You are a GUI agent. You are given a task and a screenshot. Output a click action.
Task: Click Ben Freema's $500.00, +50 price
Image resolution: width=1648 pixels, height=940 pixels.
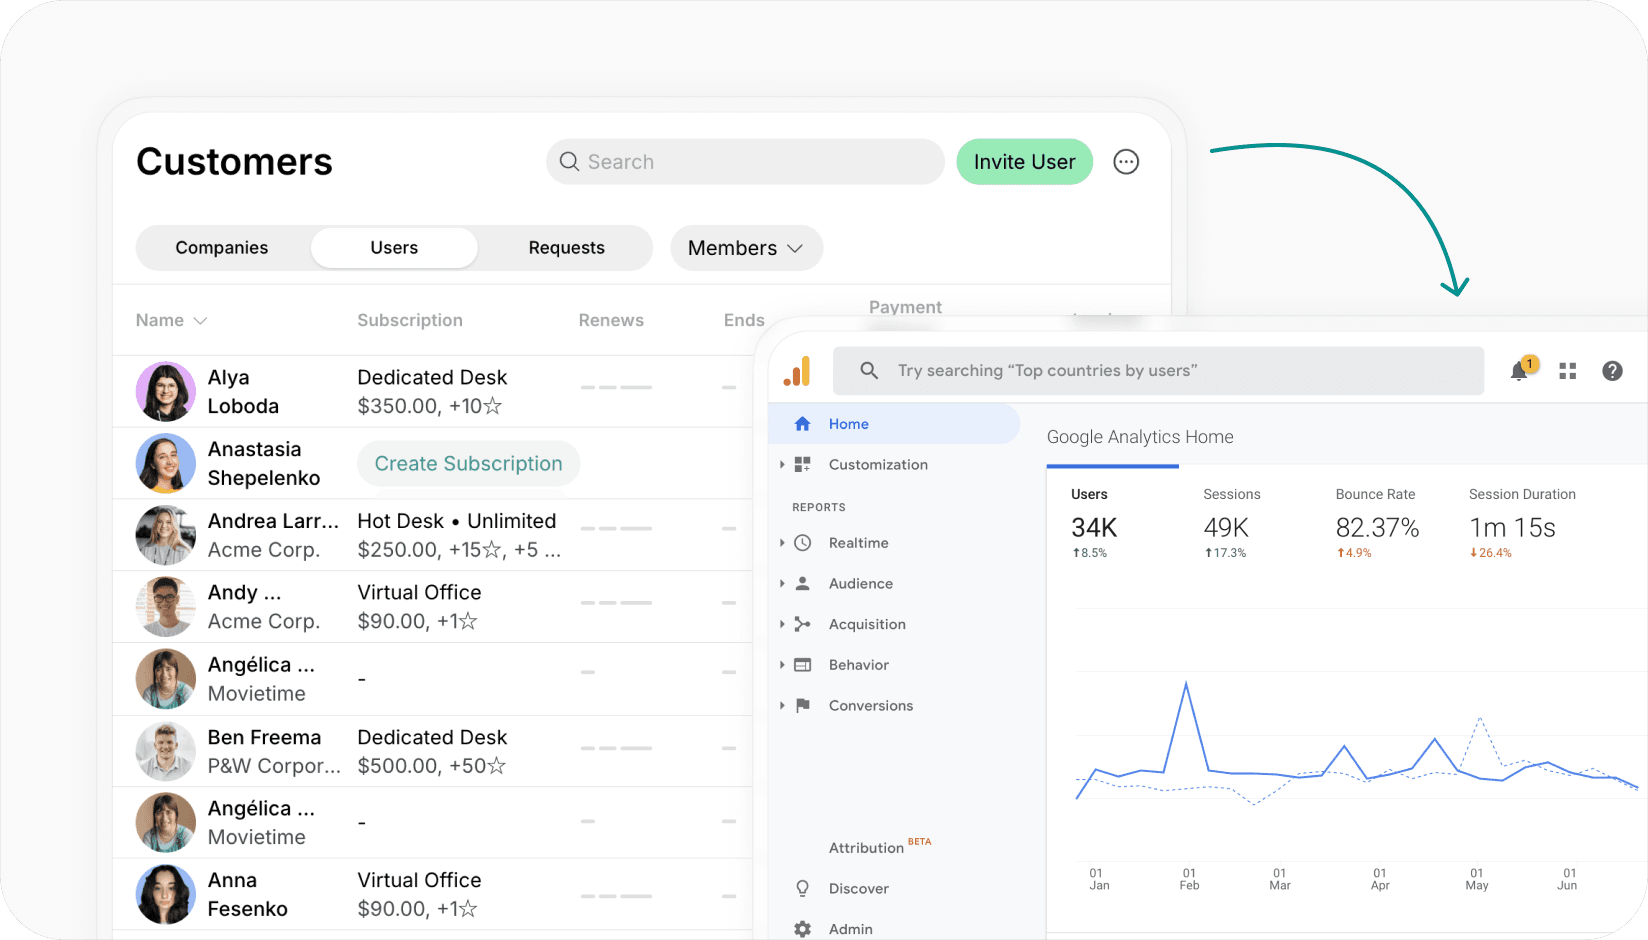point(431,766)
